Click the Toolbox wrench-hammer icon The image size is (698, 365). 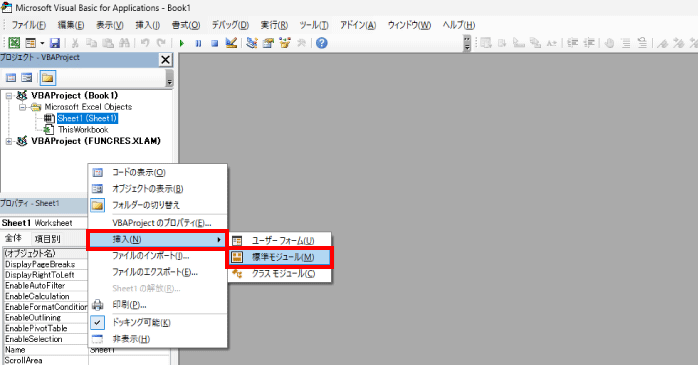pos(301,43)
